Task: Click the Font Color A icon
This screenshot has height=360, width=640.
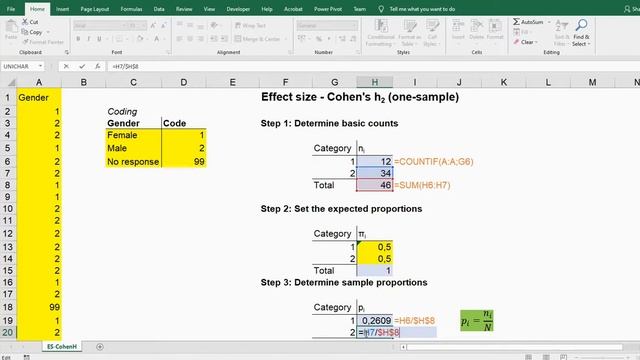Action: pyautogui.click(x=157, y=39)
